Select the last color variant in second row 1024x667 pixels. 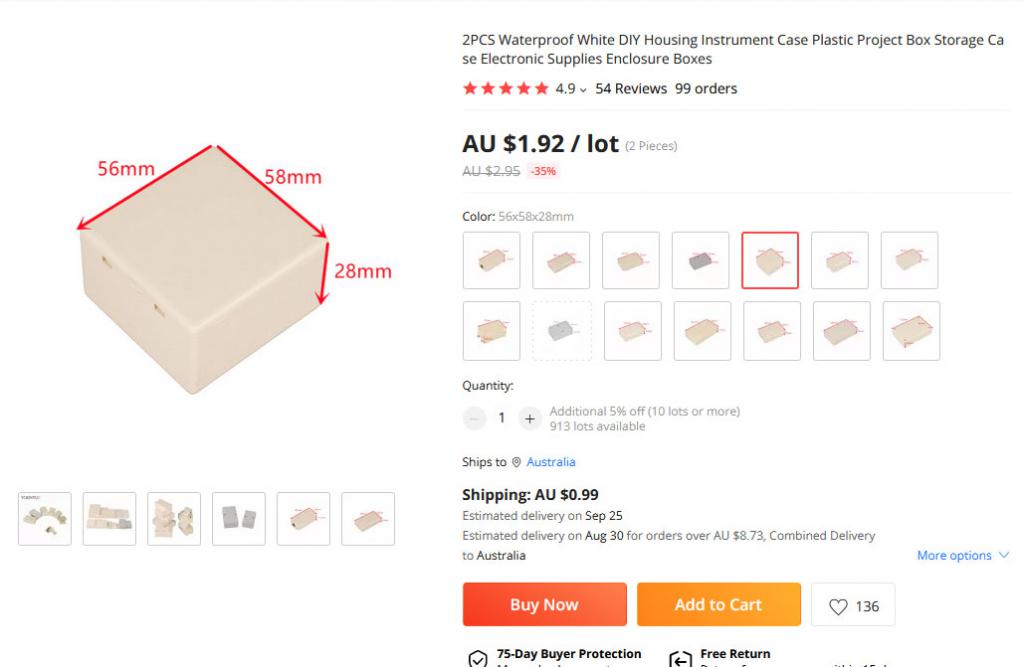[911, 330]
